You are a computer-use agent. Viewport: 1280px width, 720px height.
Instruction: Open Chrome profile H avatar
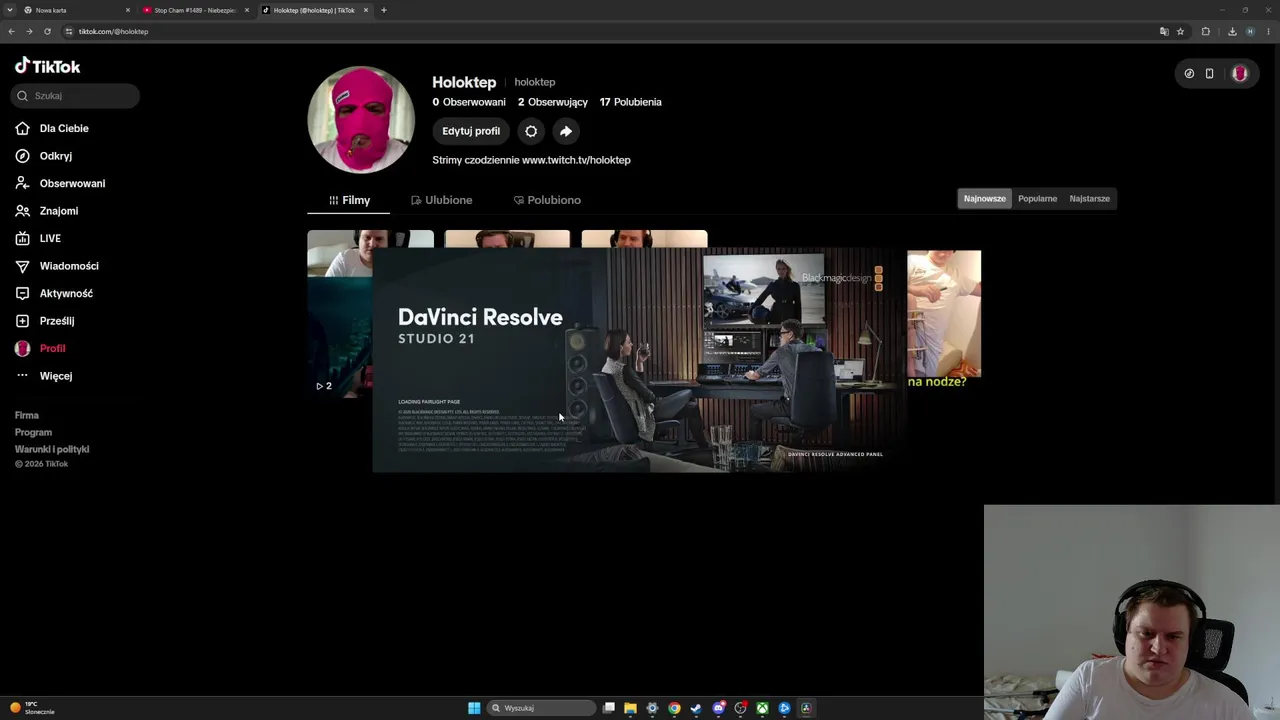click(1250, 31)
